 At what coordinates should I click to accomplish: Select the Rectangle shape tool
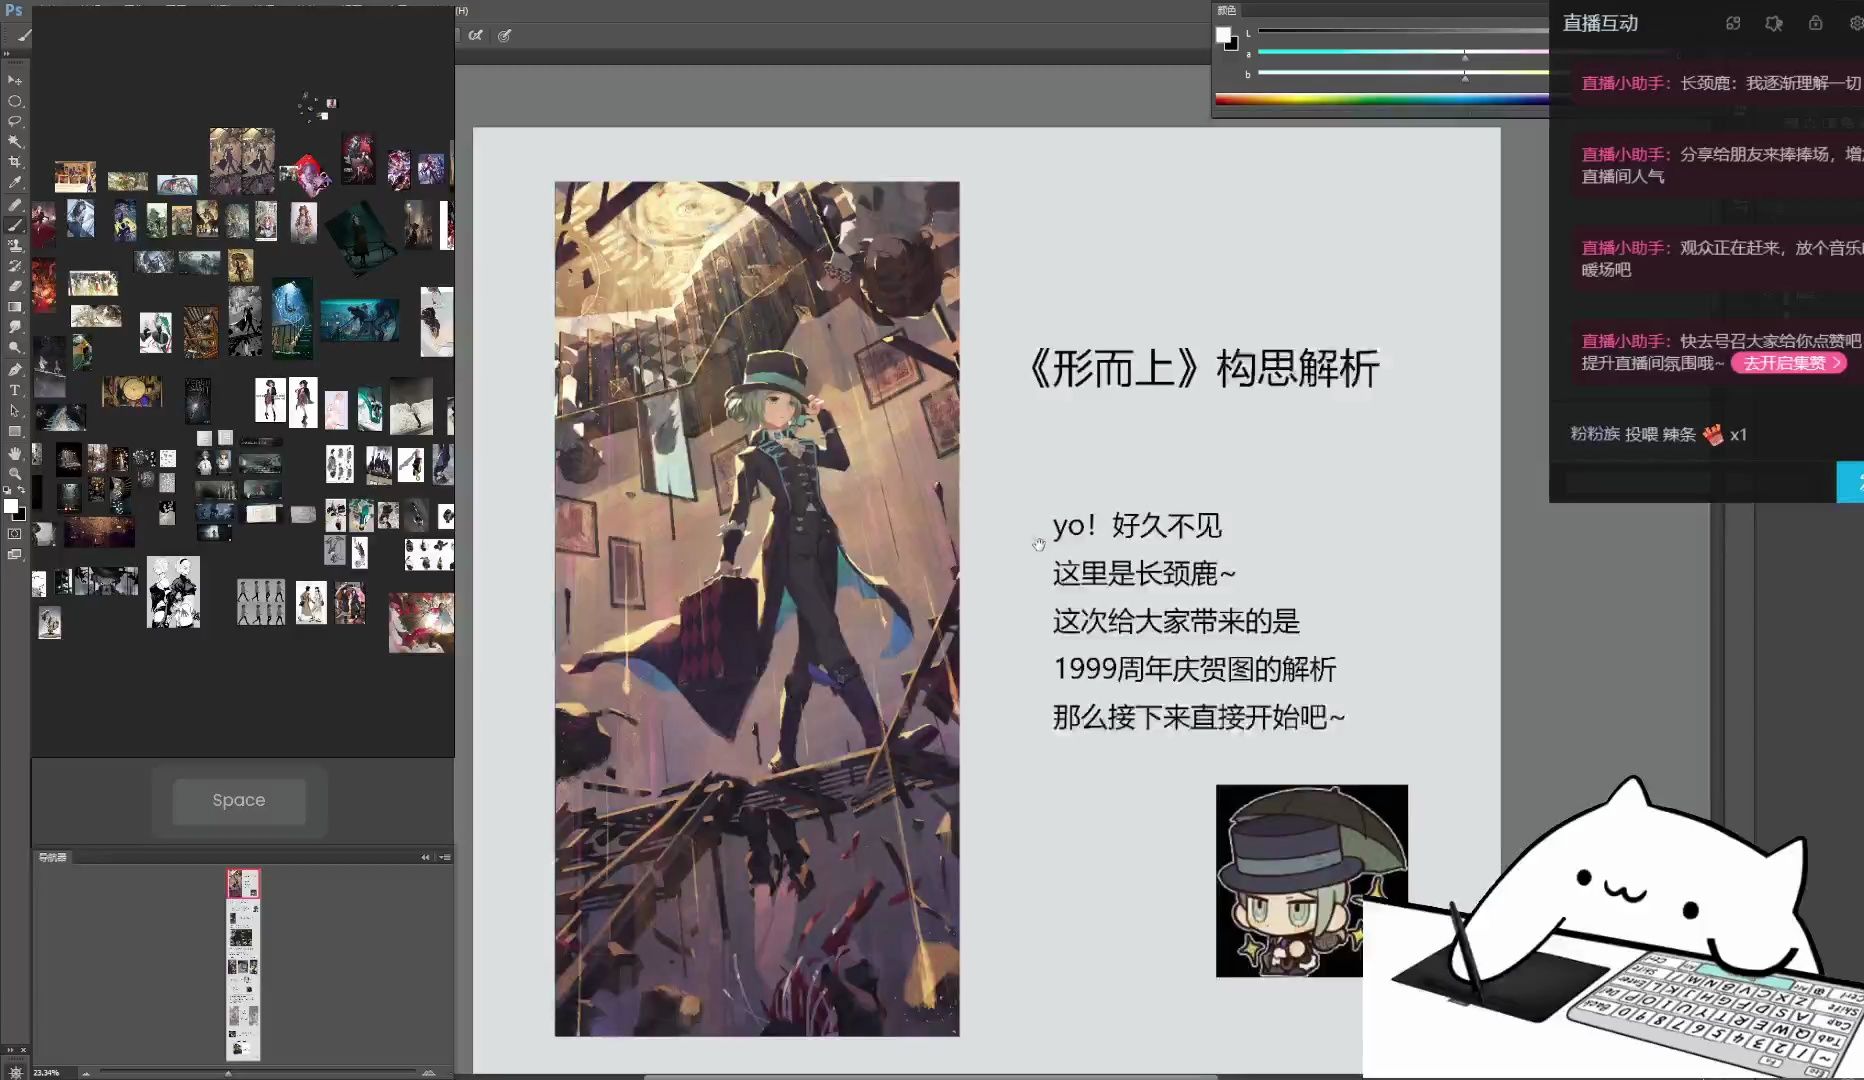click(15, 432)
